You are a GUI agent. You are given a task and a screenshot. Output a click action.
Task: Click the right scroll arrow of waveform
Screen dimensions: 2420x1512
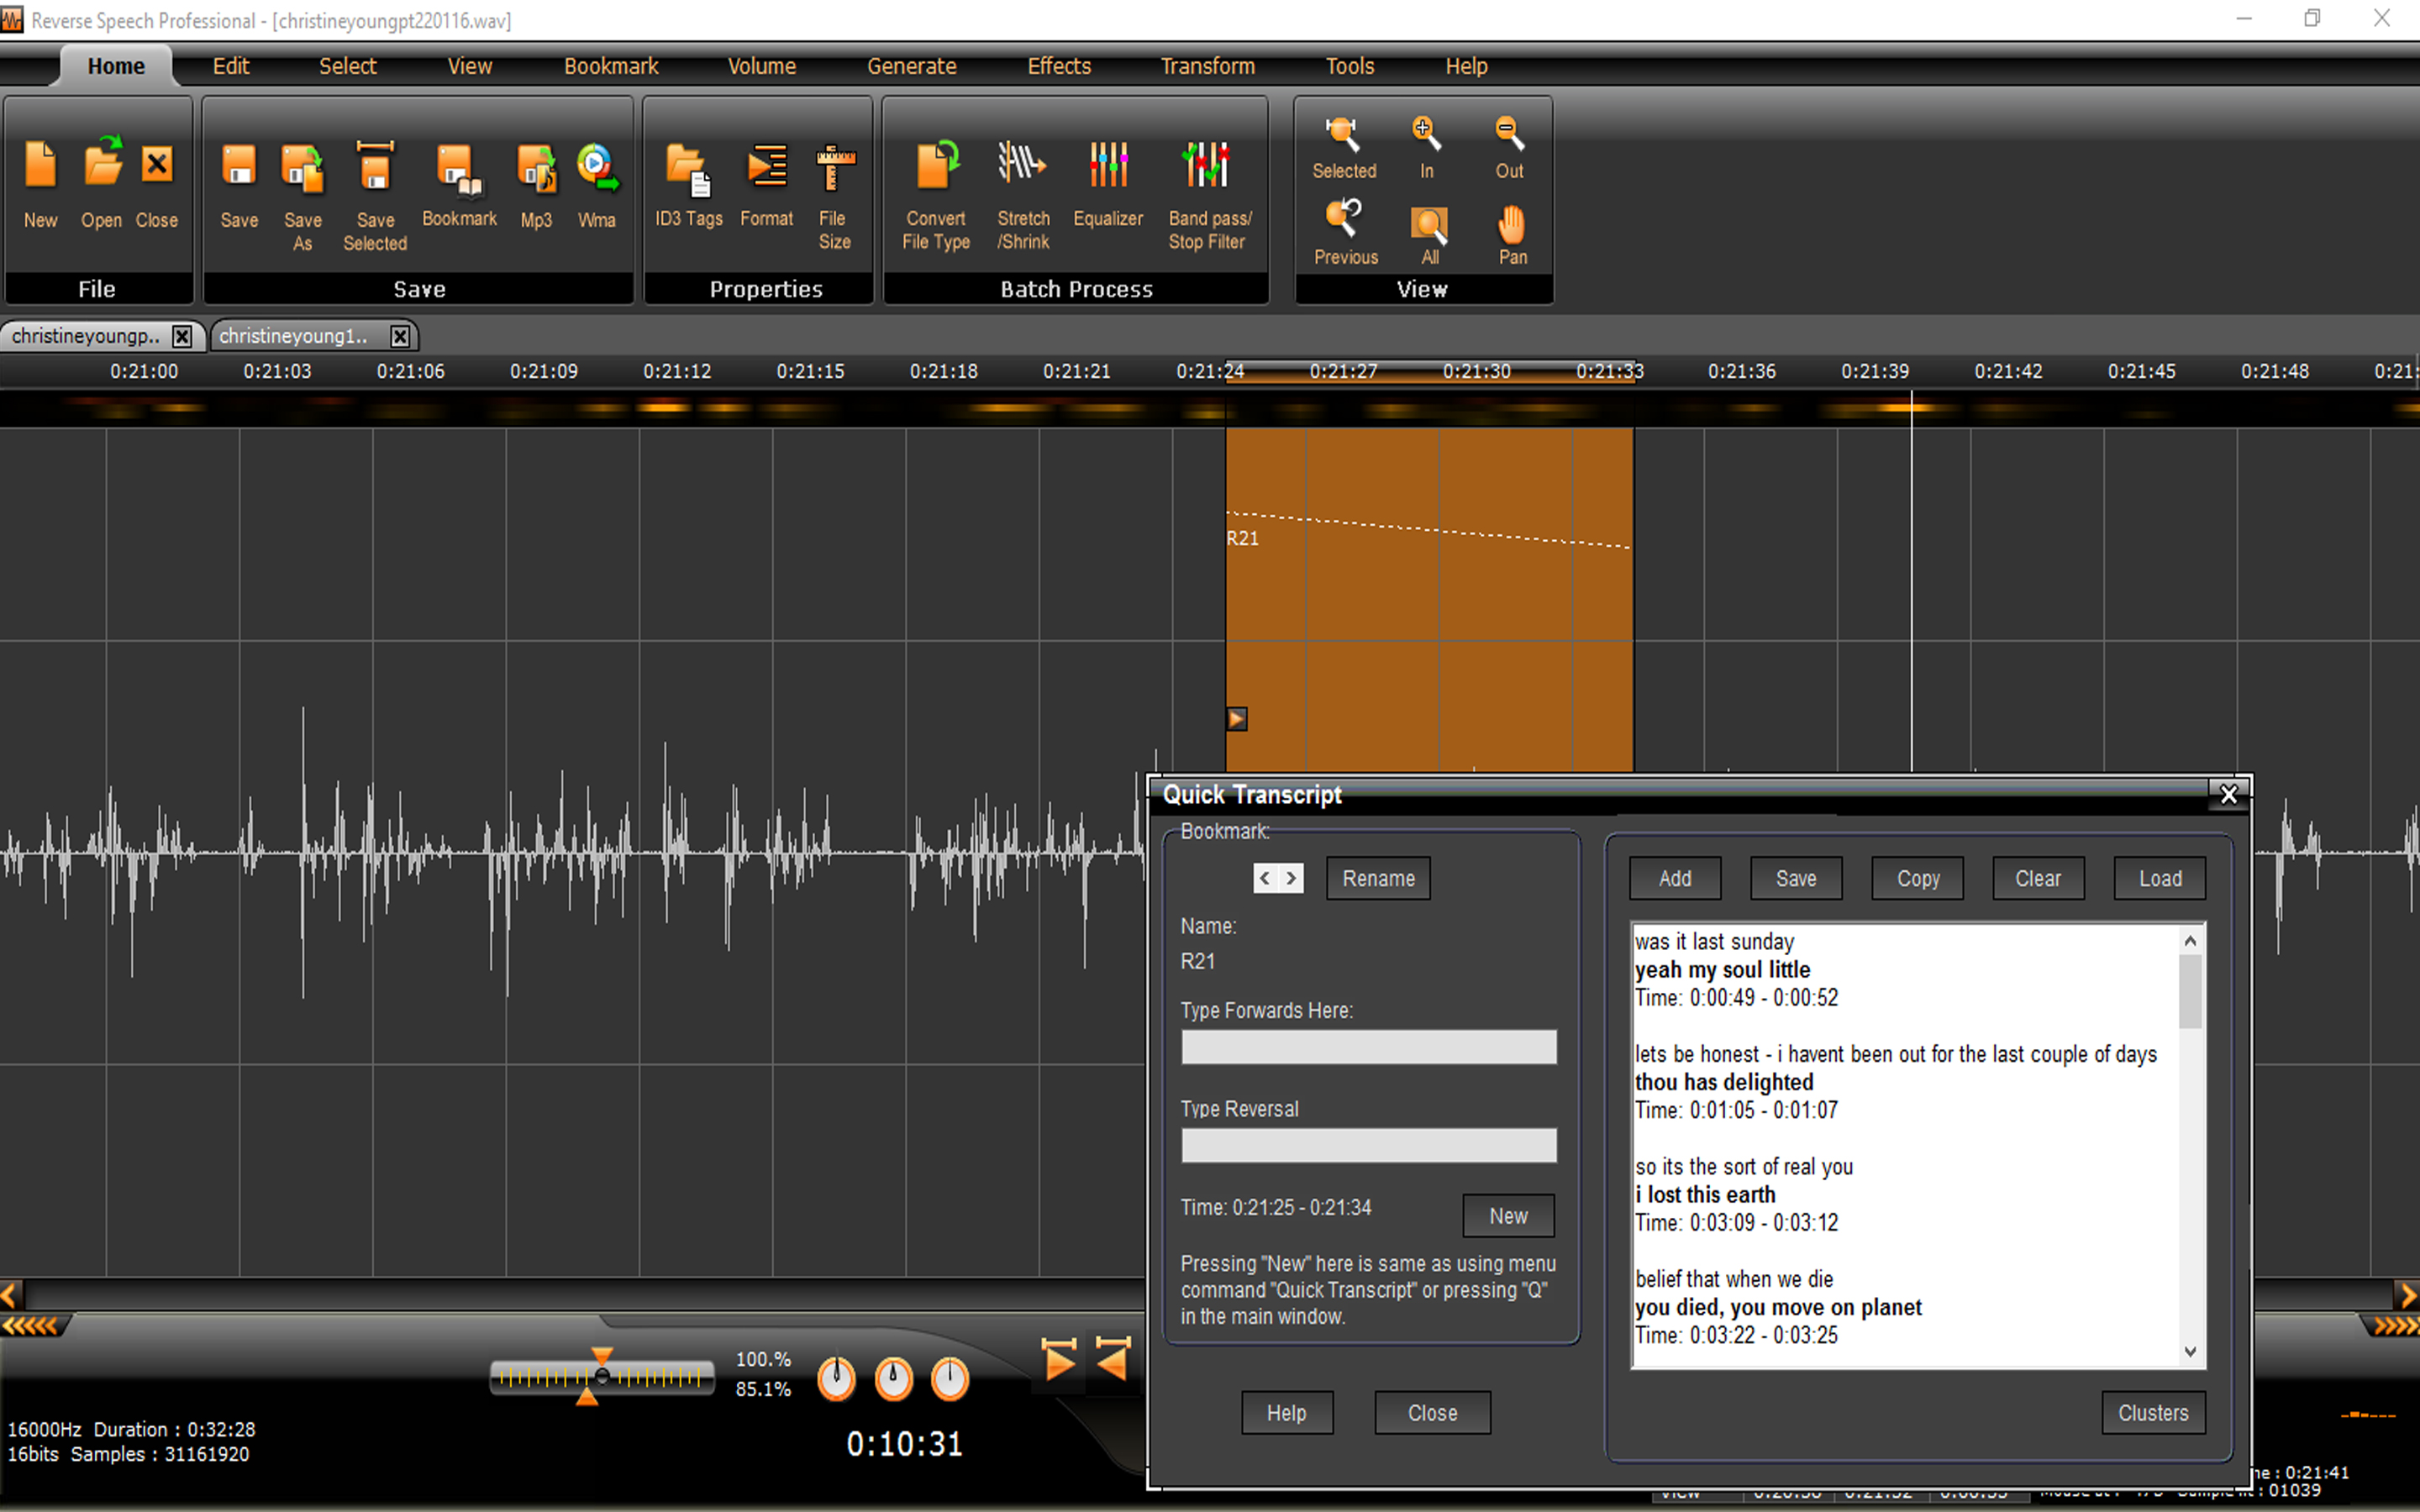coord(2408,1295)
